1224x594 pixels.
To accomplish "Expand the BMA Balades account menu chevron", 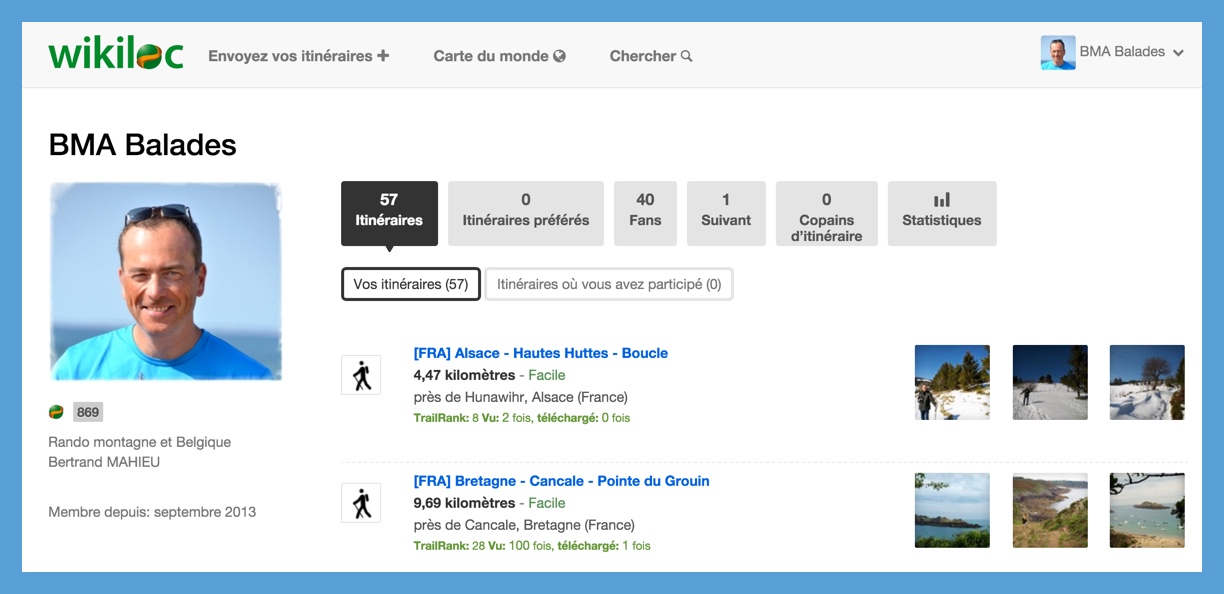I will 1178,54.
